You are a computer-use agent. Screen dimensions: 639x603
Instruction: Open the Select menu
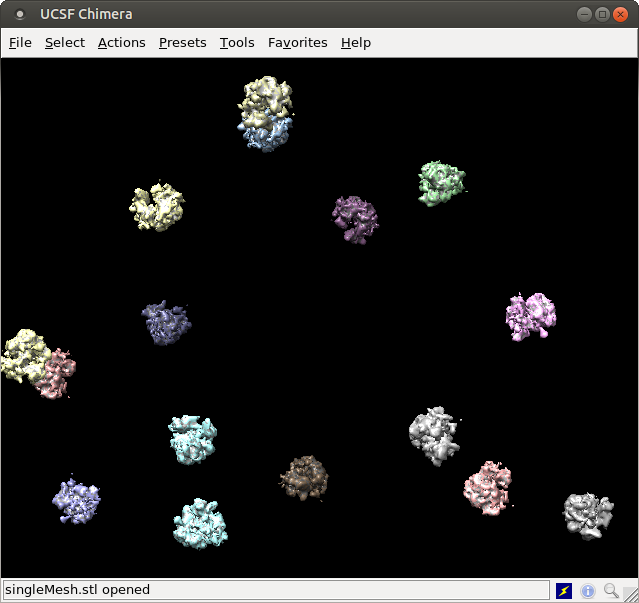click(x=65, y=42)
